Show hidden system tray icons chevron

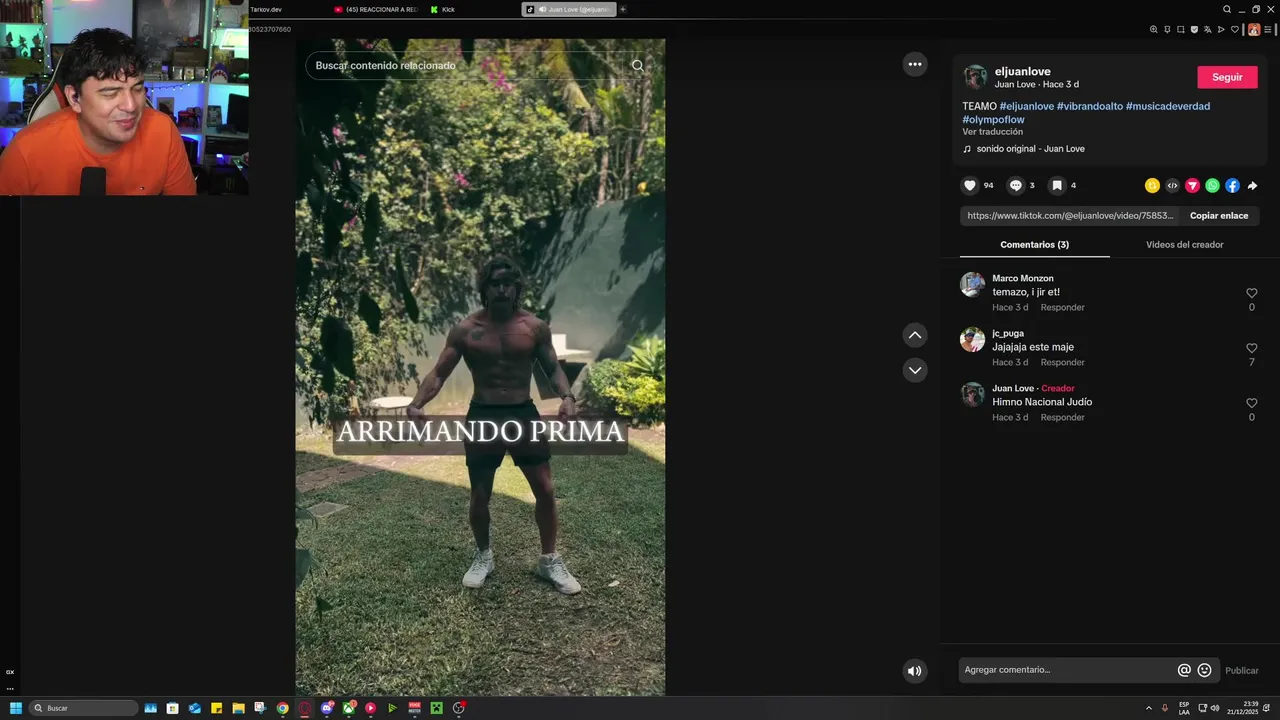[x=1148, y=708]
